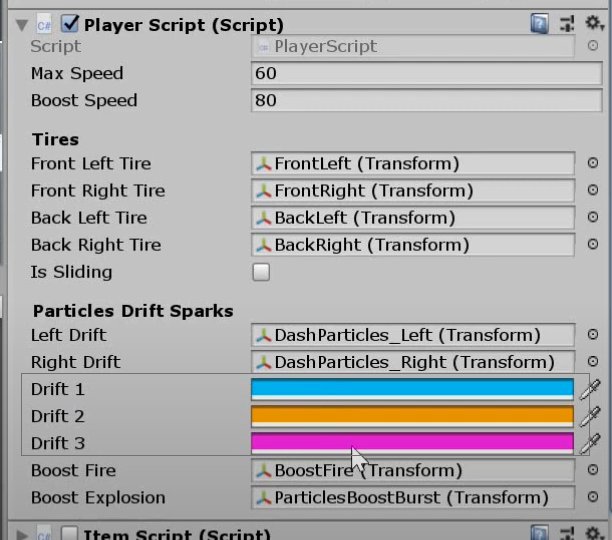The width and height of the screenshot is (612, 540).
Task: Click the Boost Speed property label
Action: (84, 101)
